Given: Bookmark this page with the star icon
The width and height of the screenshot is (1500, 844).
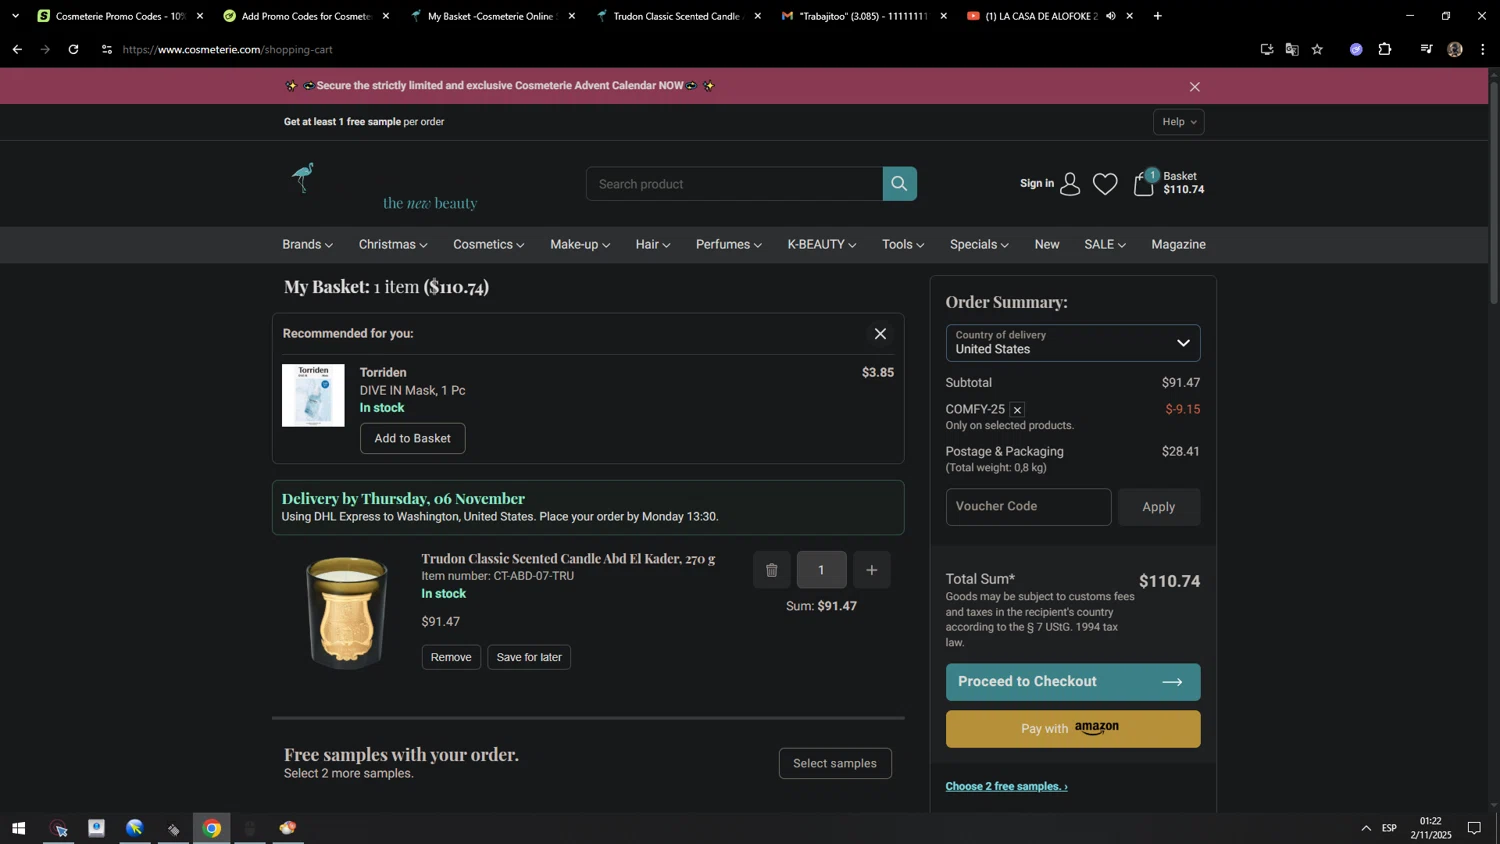Looking at the screenshot, I should click(1317, 49).
